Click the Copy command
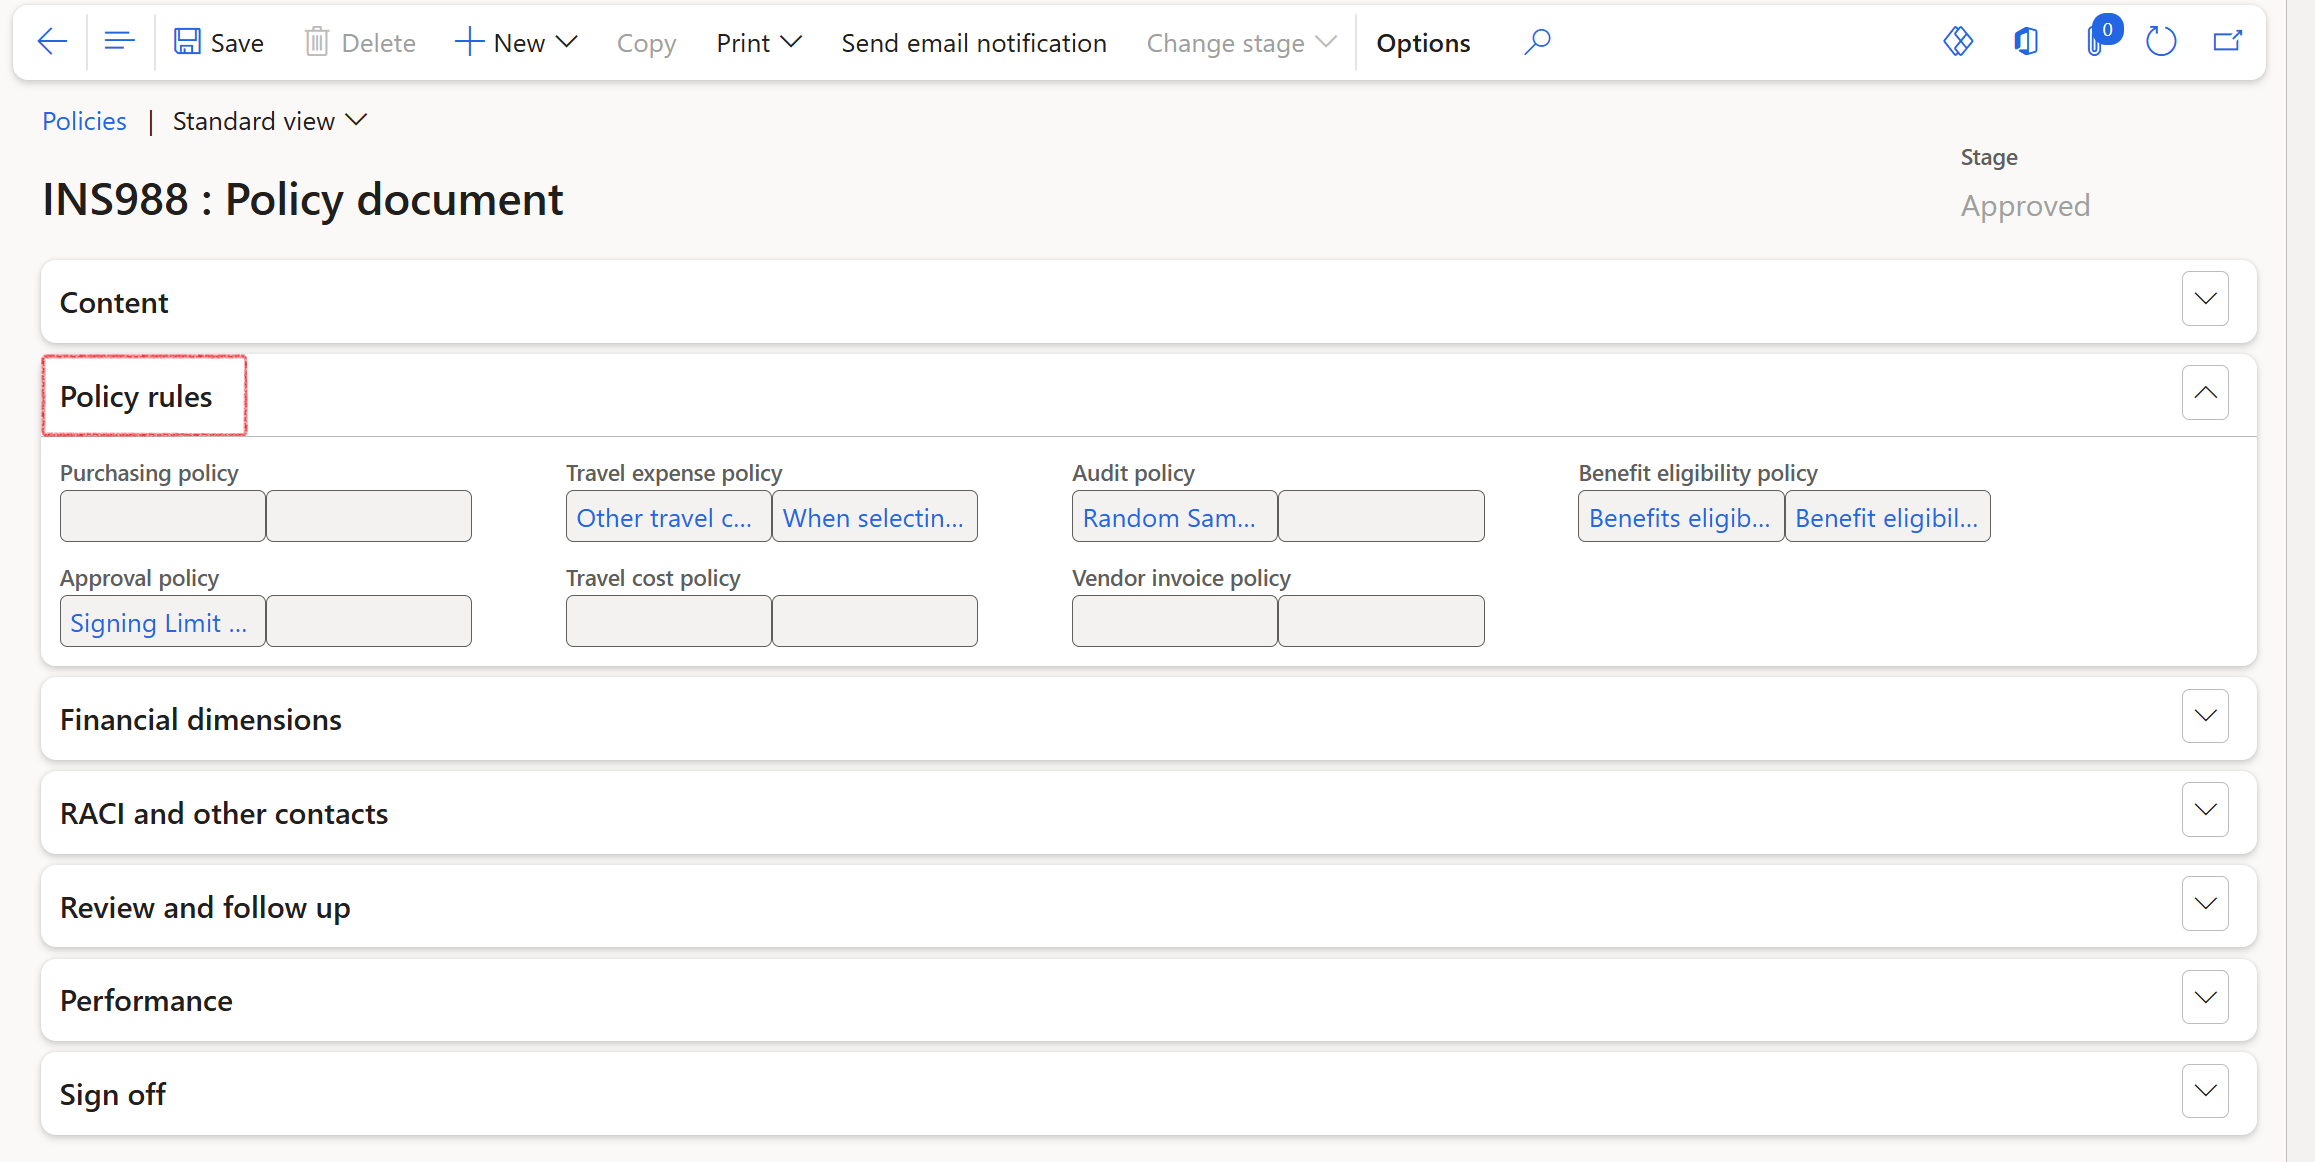This screenshot has height=1162, width=2315. (646, 42)
